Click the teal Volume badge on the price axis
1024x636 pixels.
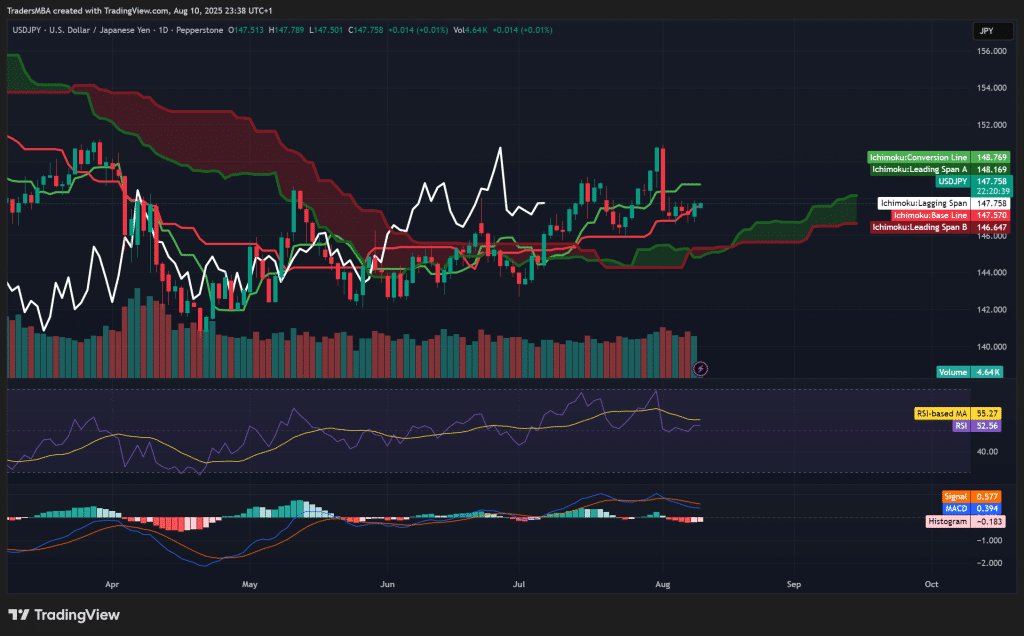[x=953, y=371]
